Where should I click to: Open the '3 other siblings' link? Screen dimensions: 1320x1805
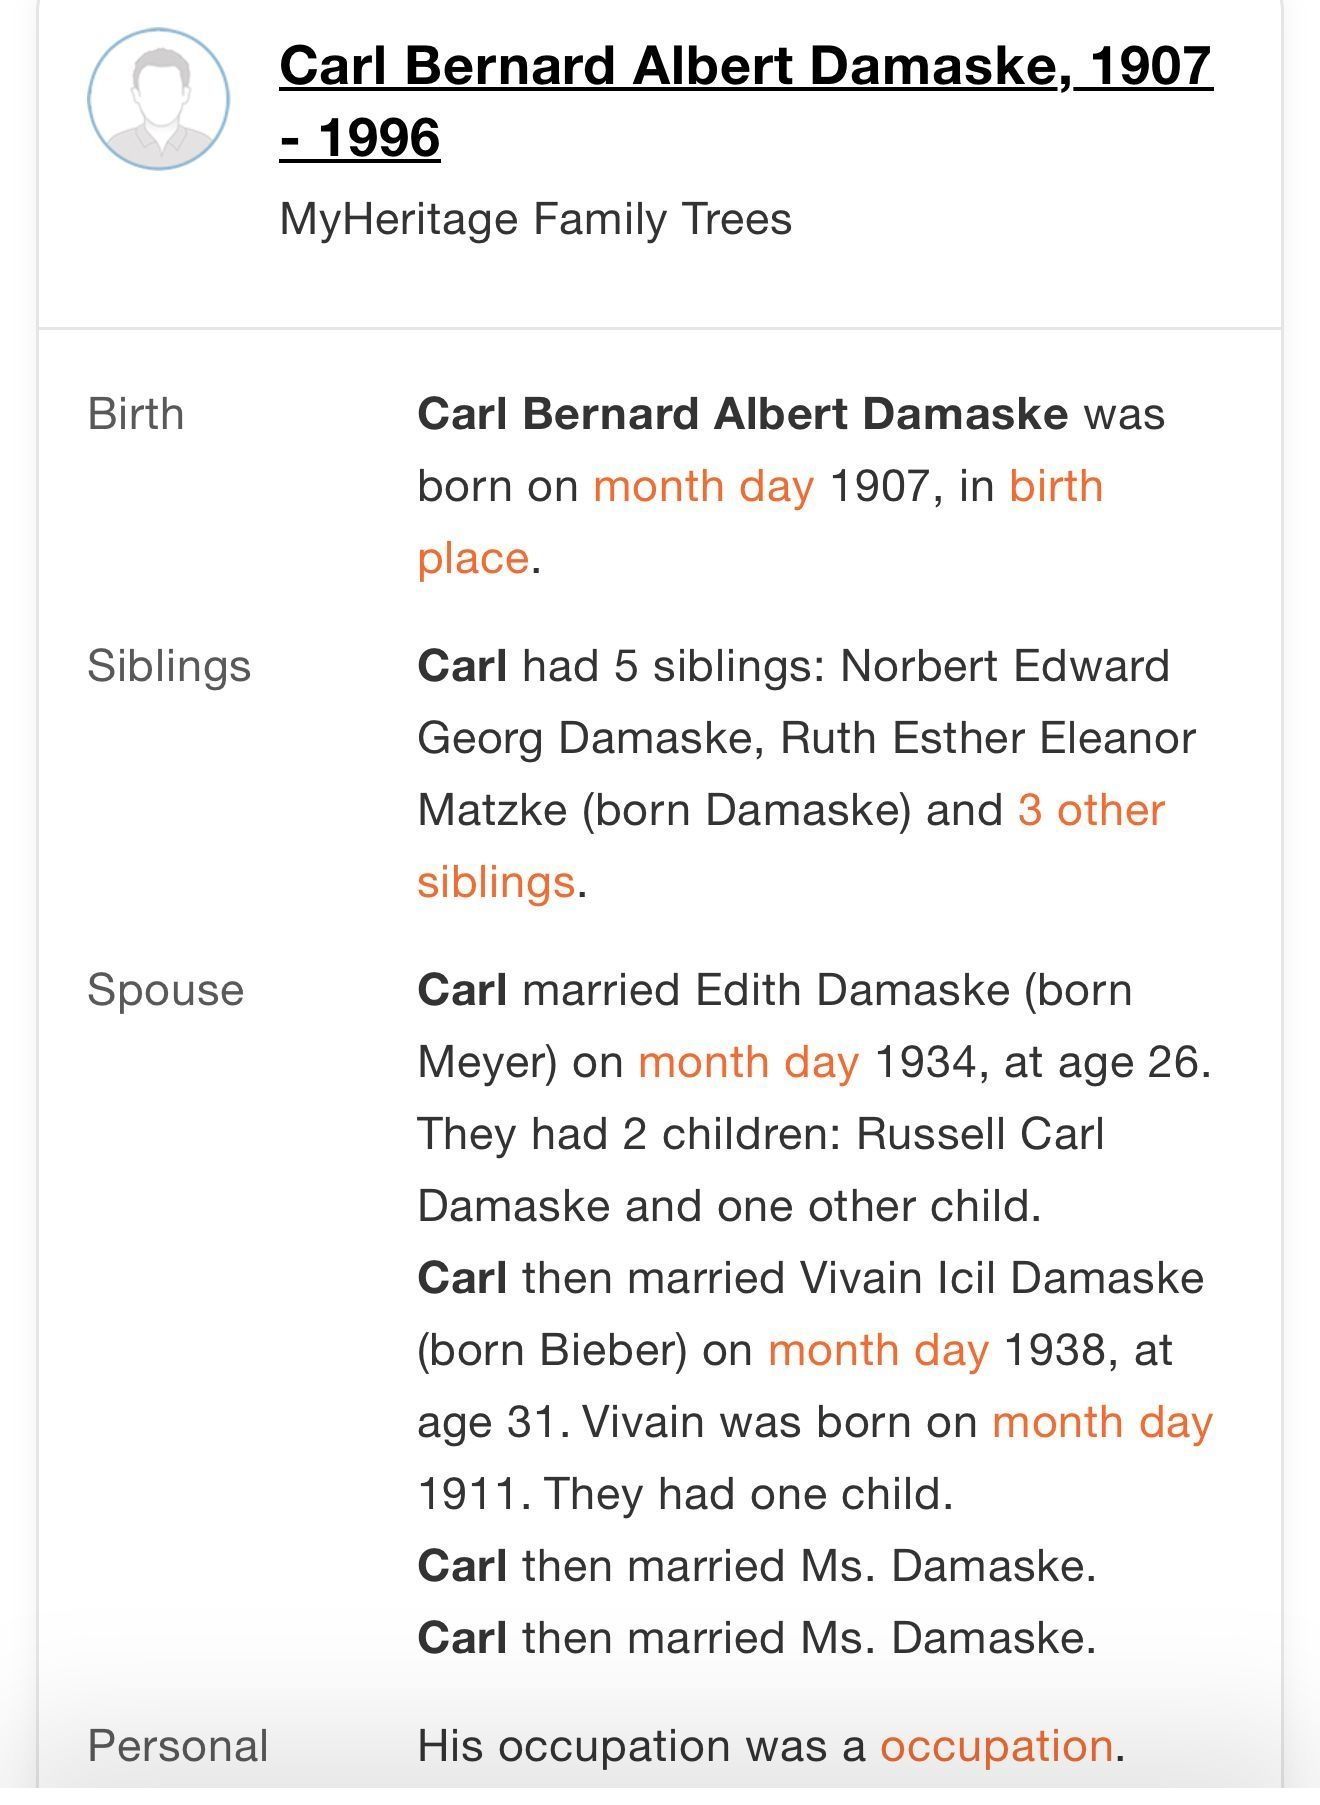(1090, 811)
